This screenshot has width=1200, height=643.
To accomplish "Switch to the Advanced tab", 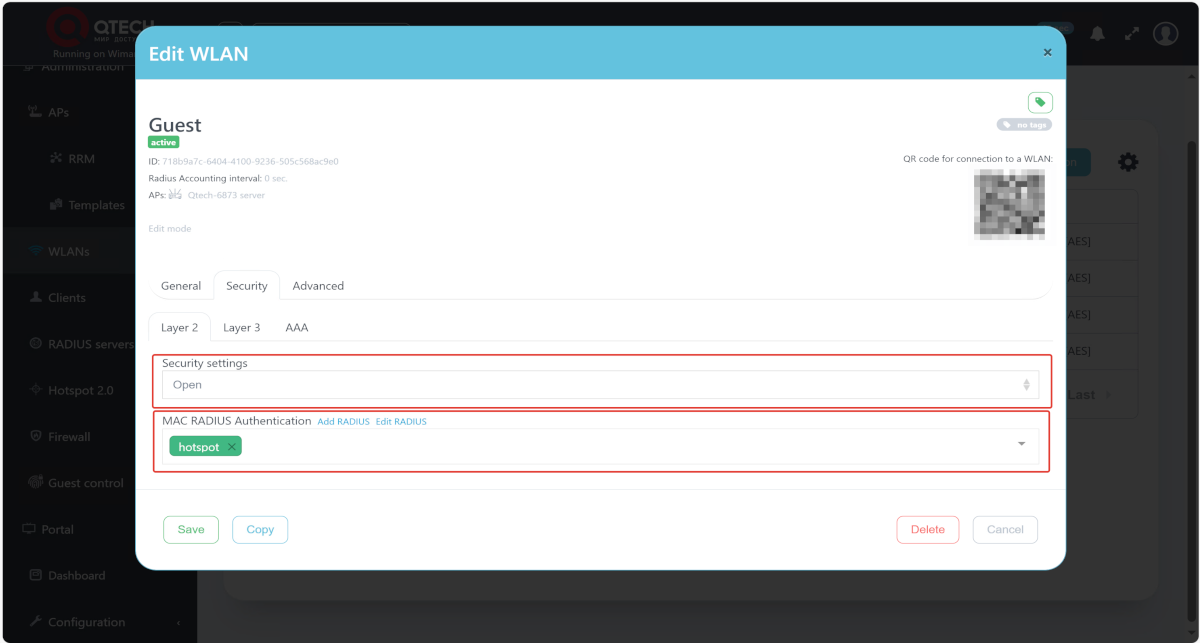I will (318, 286).
